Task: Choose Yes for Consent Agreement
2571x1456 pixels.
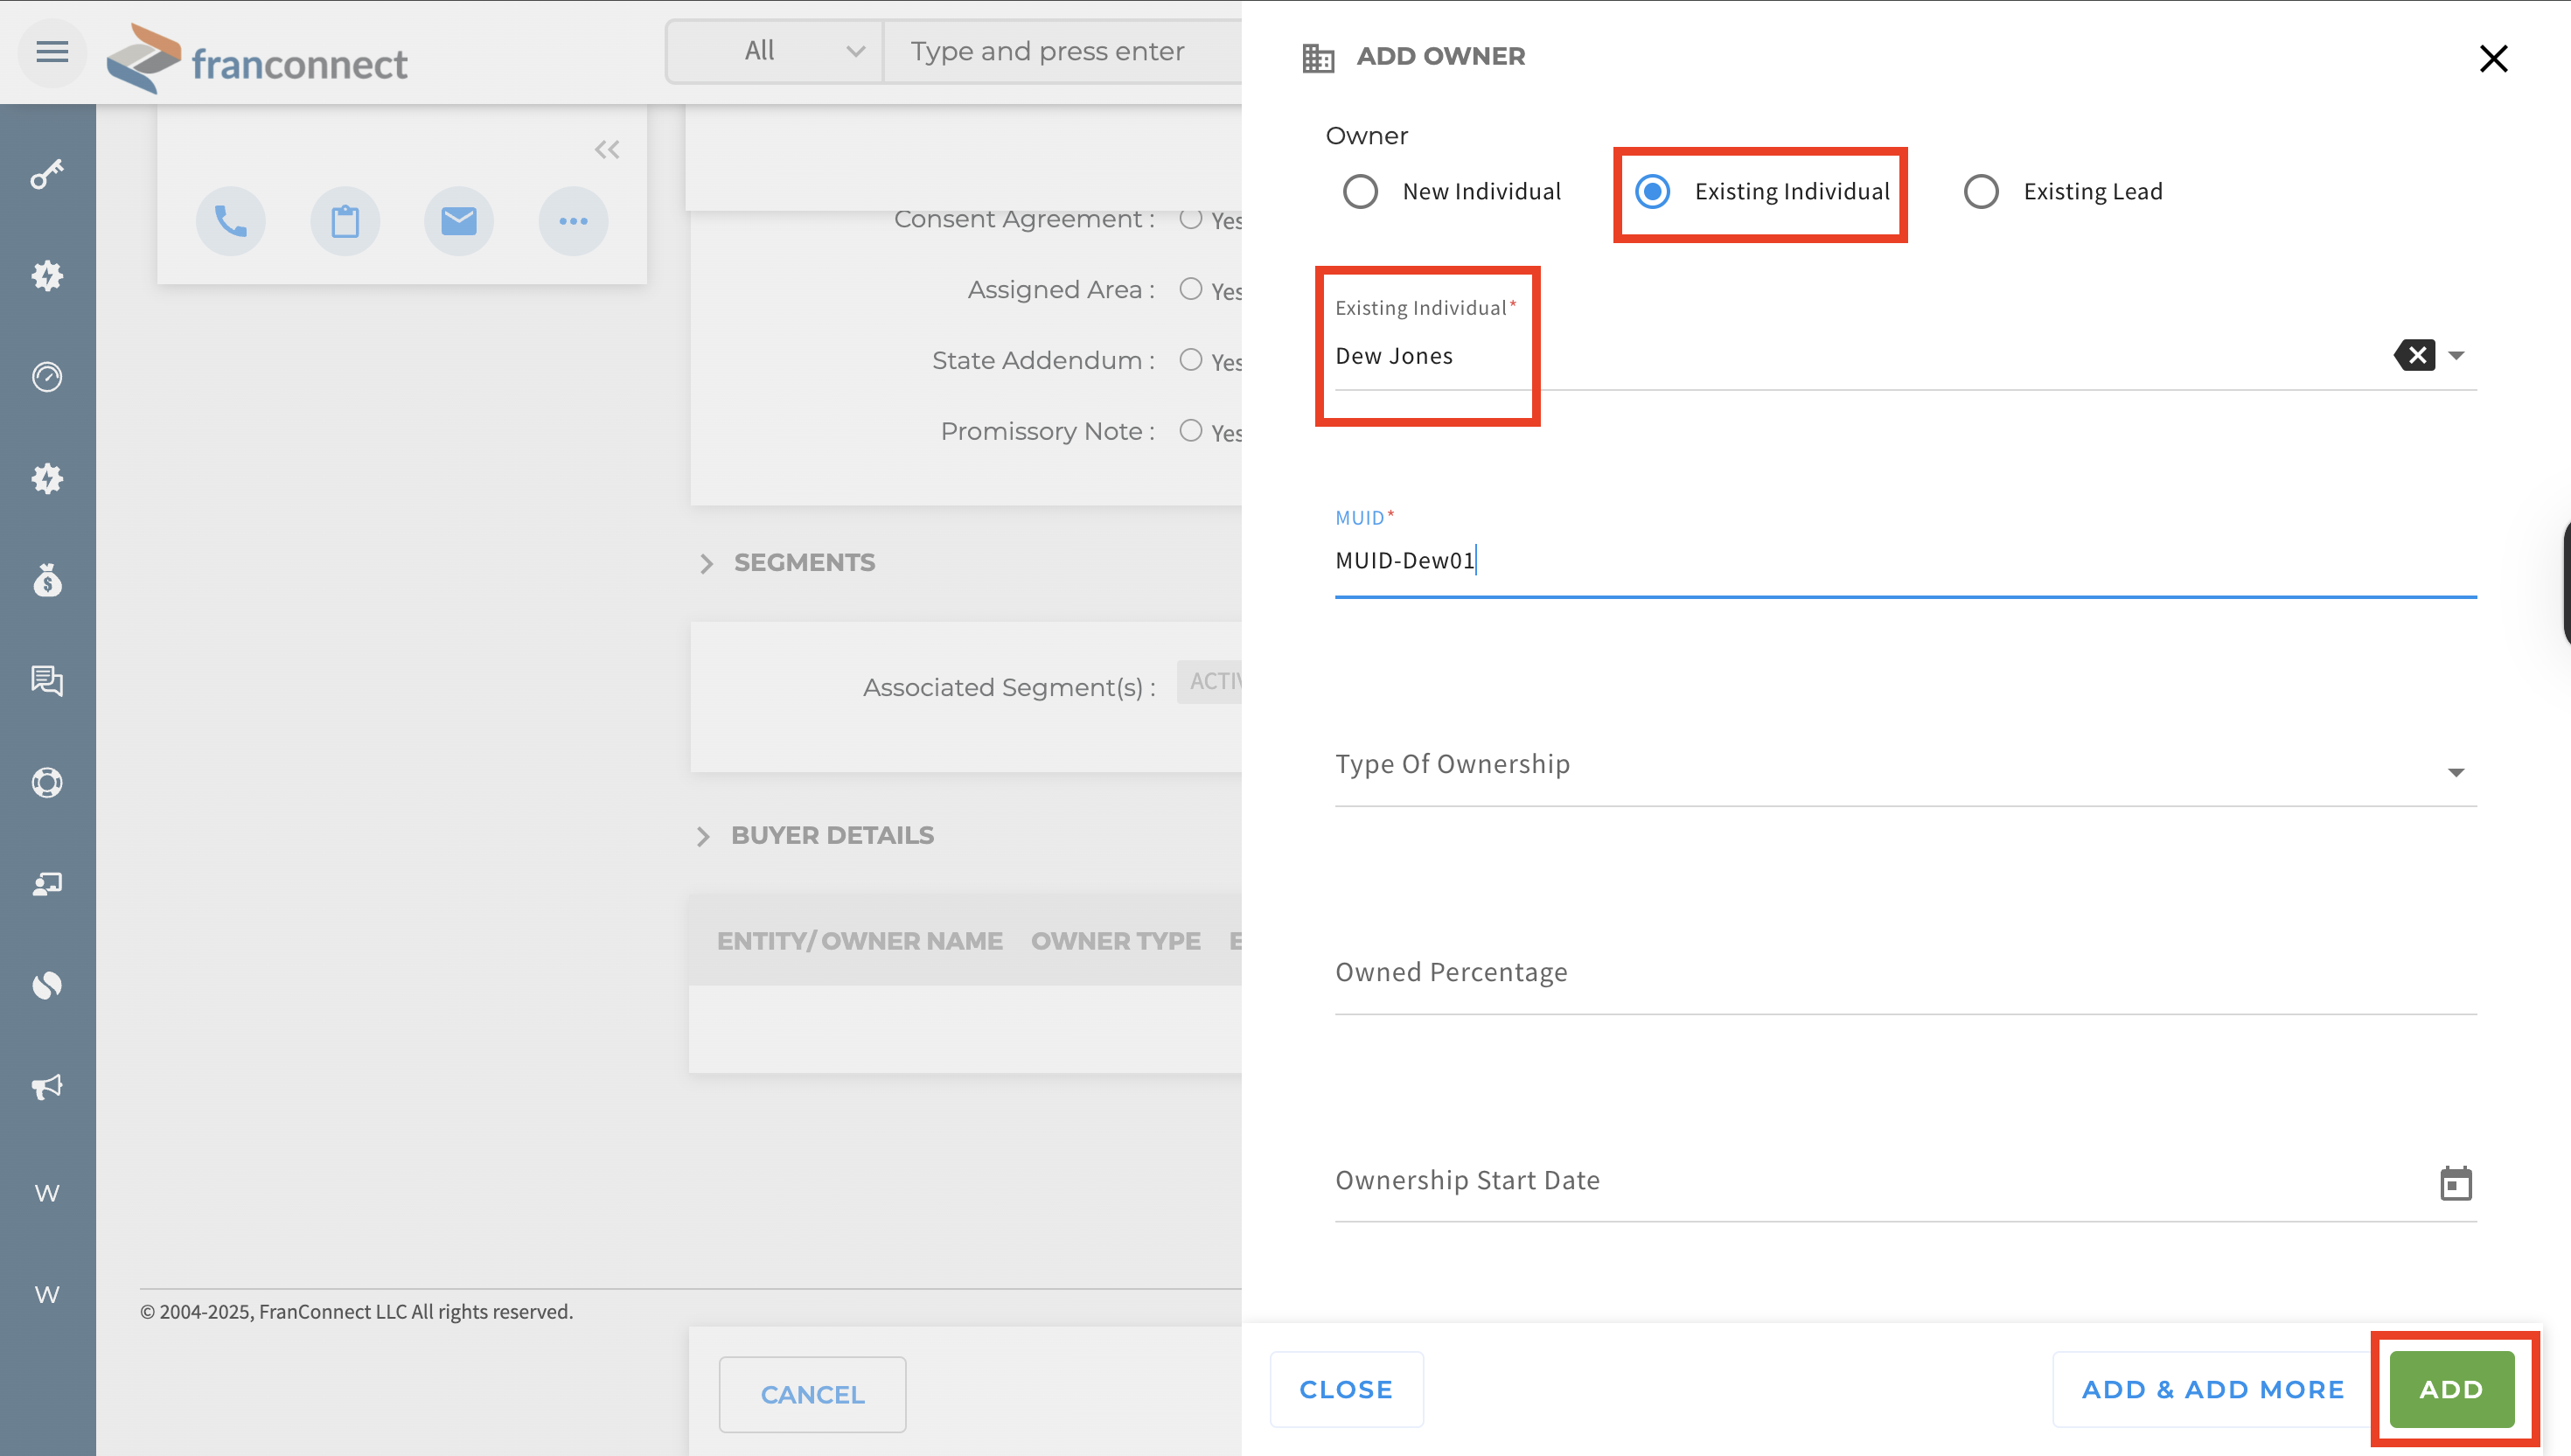Action: tap(1190, 218)
